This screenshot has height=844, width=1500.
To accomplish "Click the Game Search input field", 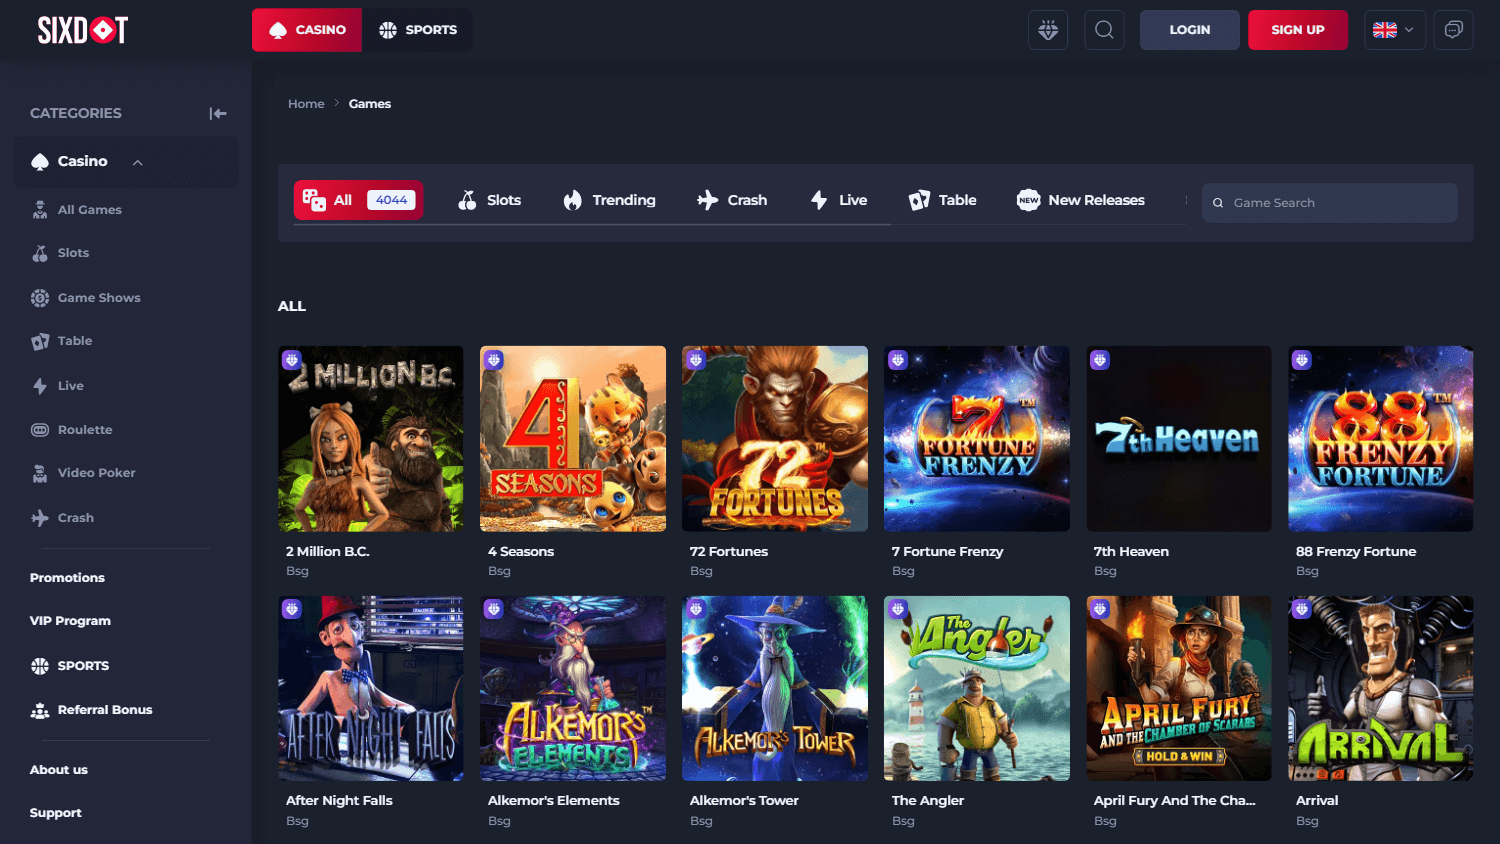I will coord(1330,203).
